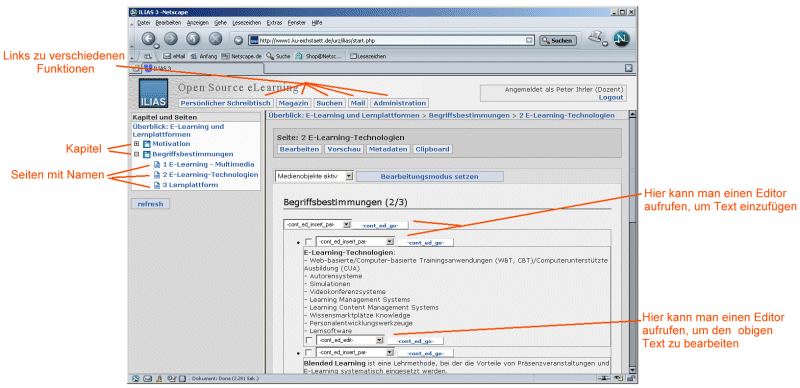The image size is (800, 388).
Task: Click the online/offline connection icon in the status bar
Action: pyautogui.click(x=604, y=378)
